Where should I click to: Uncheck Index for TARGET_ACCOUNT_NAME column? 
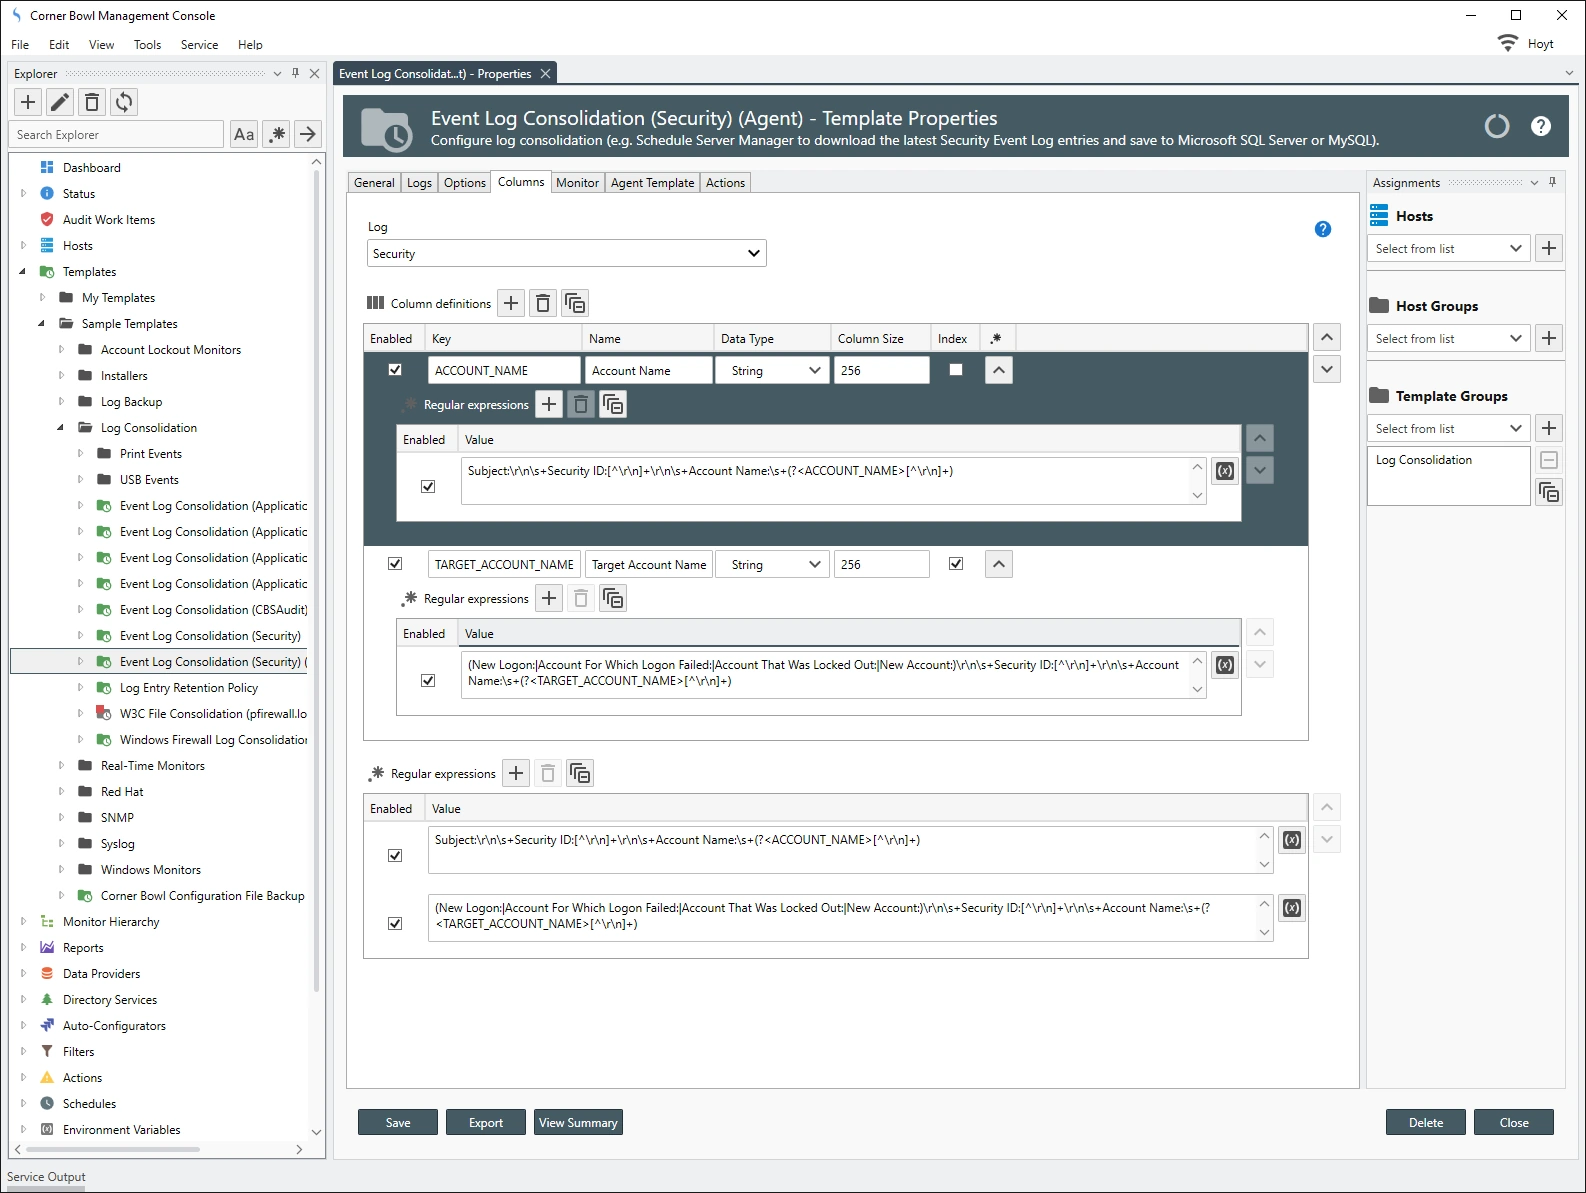[956, 564]
